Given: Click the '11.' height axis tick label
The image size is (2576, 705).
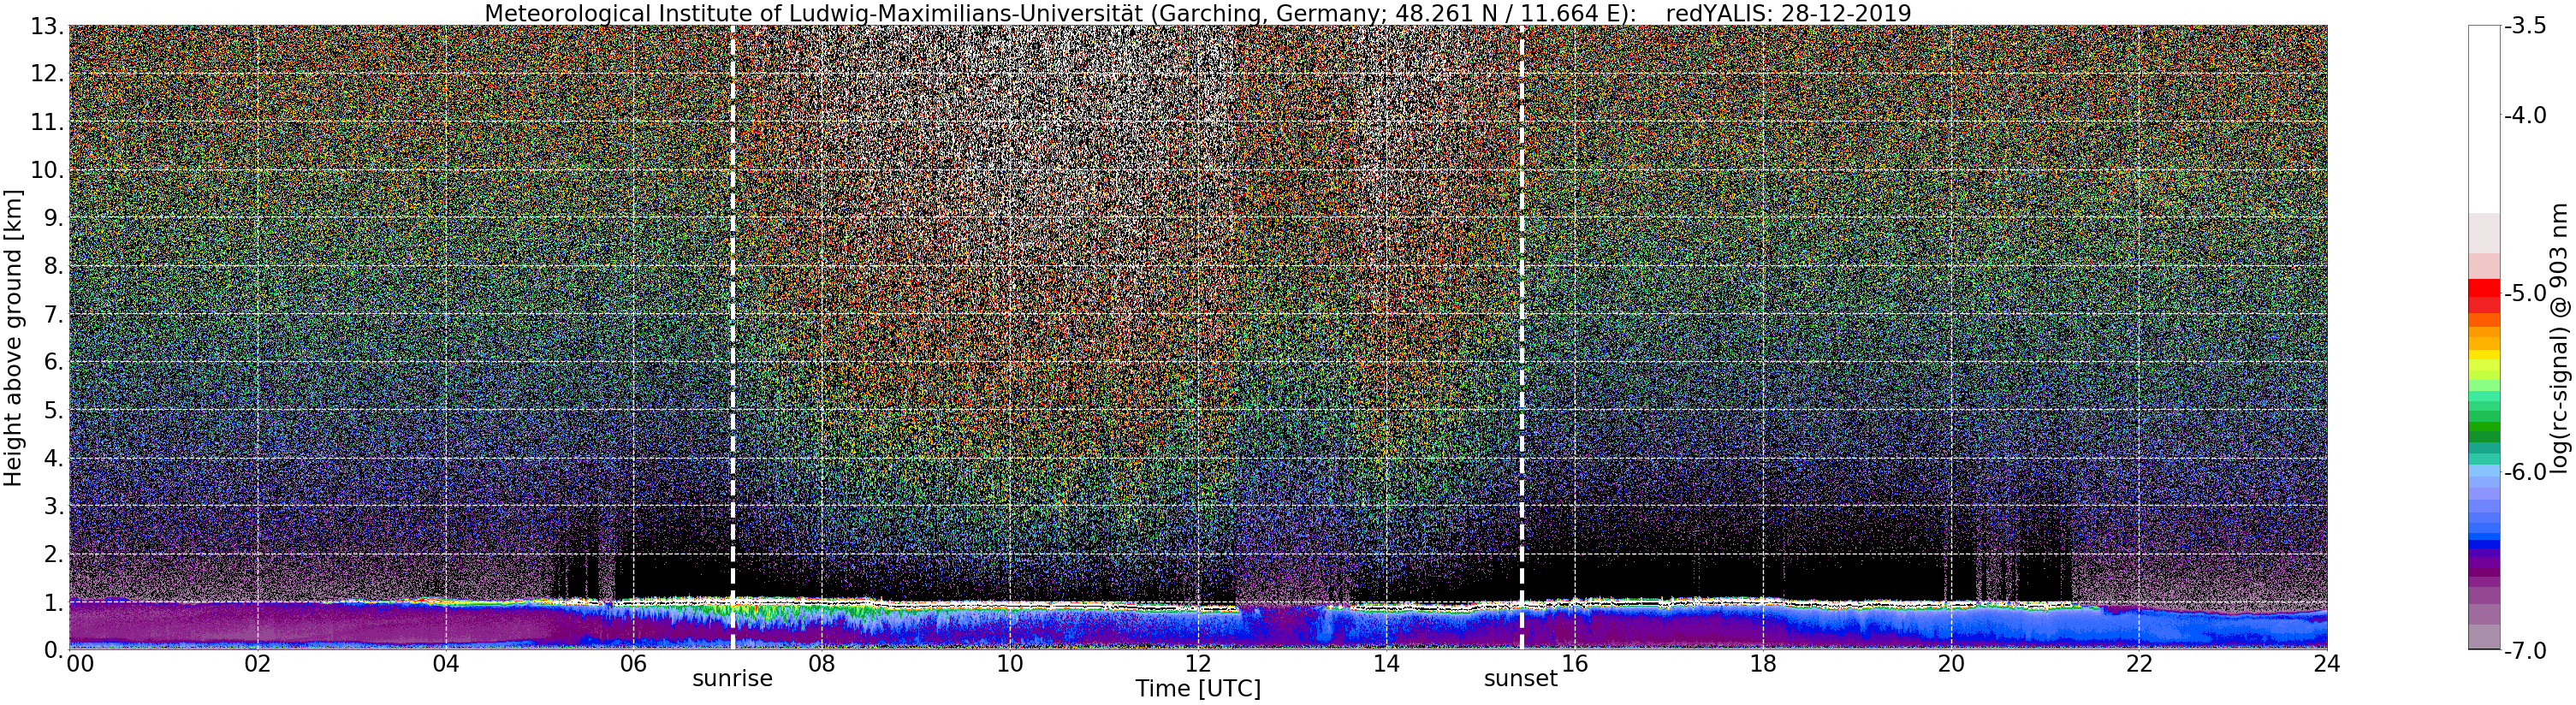Looking at the screenshot, I should pos(47,122).
